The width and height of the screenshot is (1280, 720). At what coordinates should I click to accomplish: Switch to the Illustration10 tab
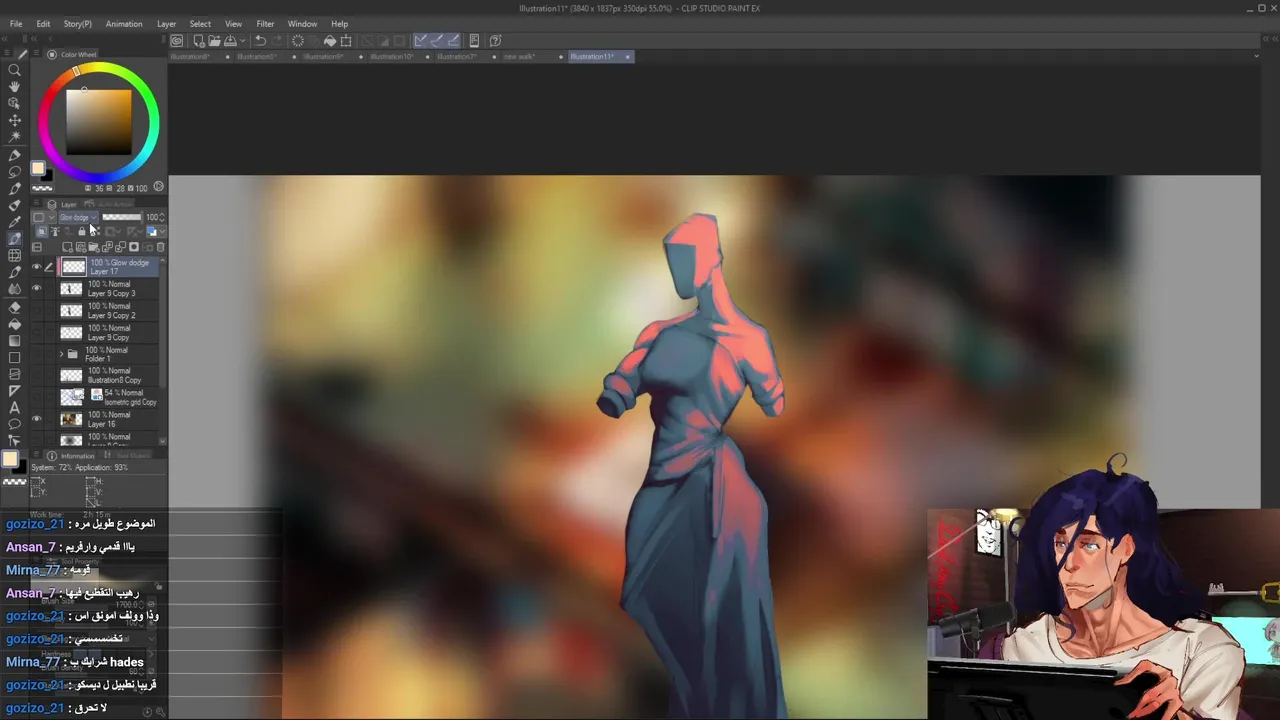391,57
